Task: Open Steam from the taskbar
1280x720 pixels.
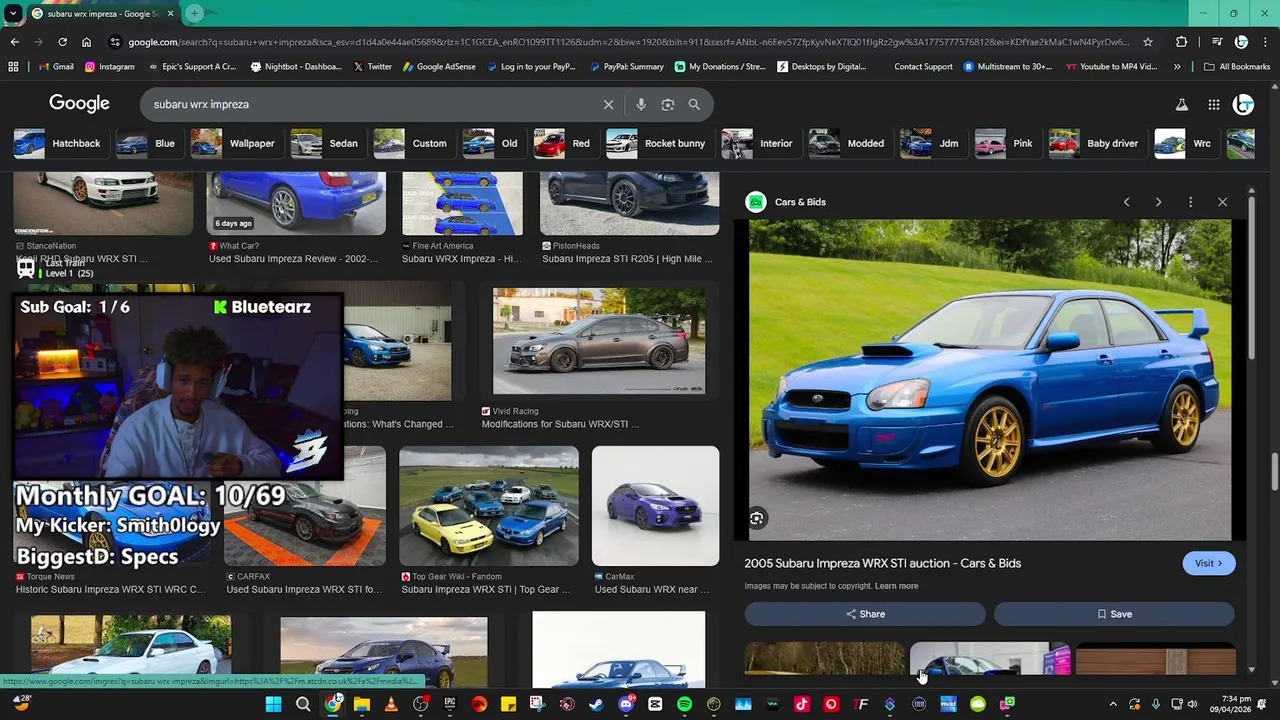Action: [596, 704]
